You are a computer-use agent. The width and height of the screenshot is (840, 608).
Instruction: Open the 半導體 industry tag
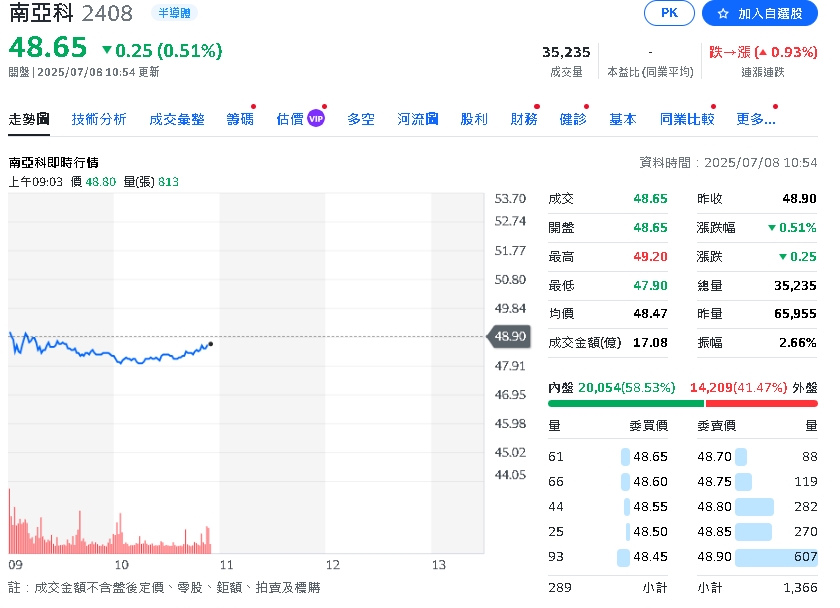coord(174,13)
